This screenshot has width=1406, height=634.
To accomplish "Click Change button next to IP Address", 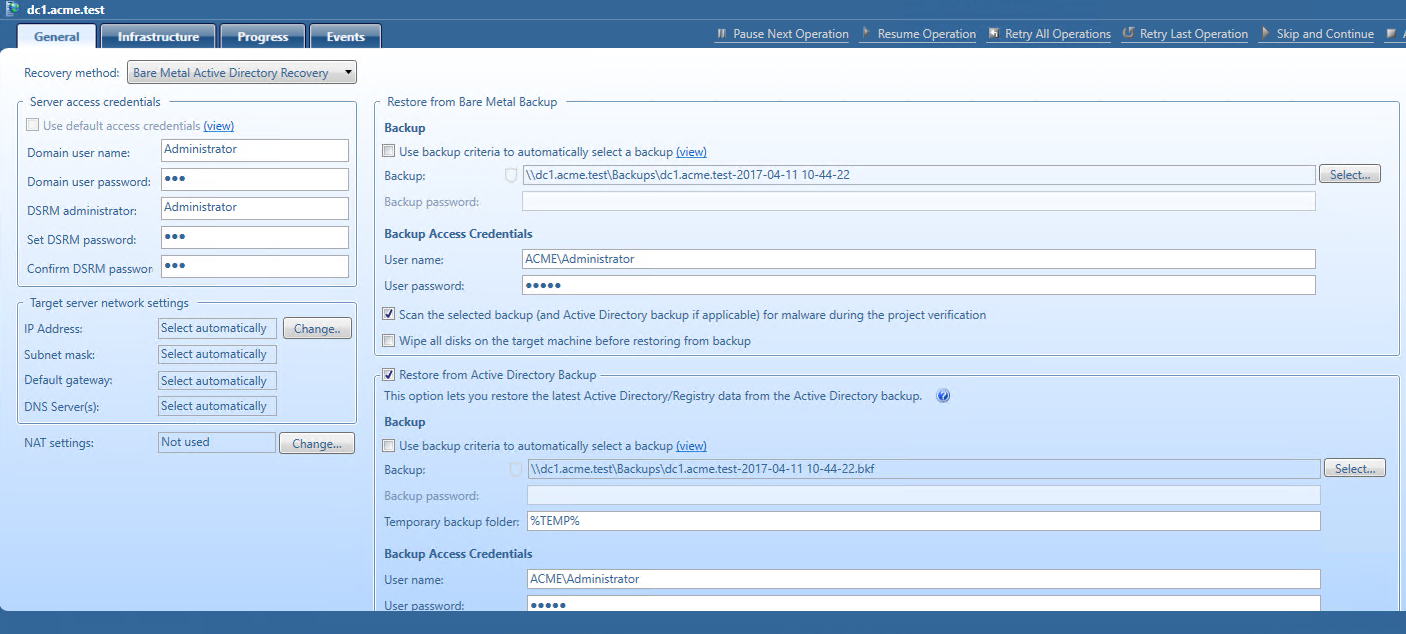I will (x=317, y=328).
